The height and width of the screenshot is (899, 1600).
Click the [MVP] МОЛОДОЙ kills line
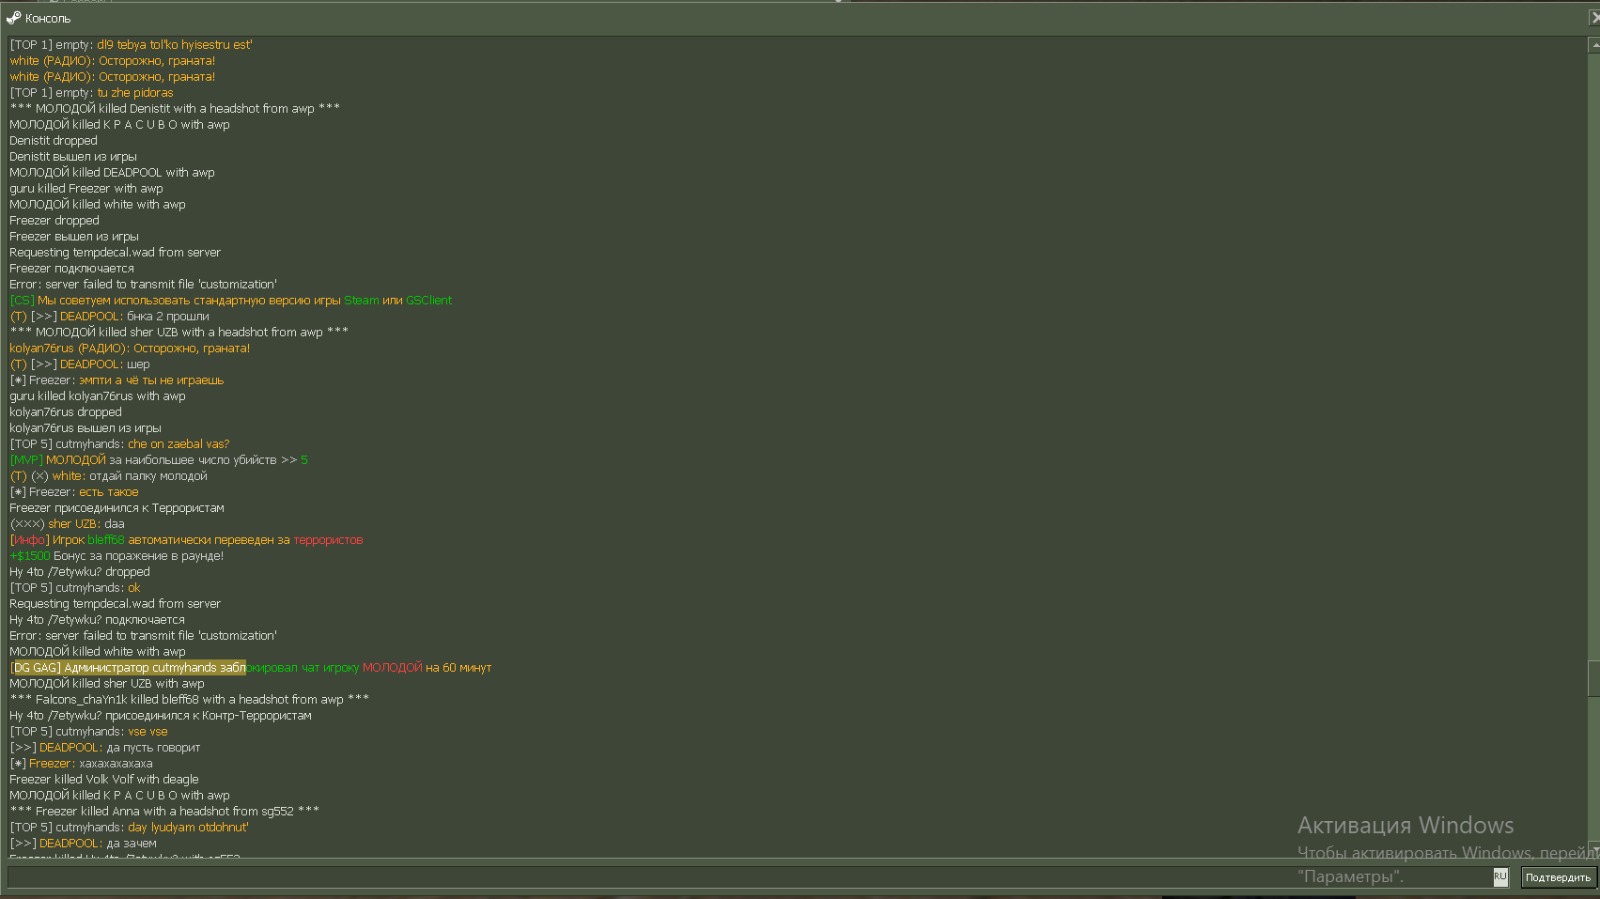pos(158,460)
